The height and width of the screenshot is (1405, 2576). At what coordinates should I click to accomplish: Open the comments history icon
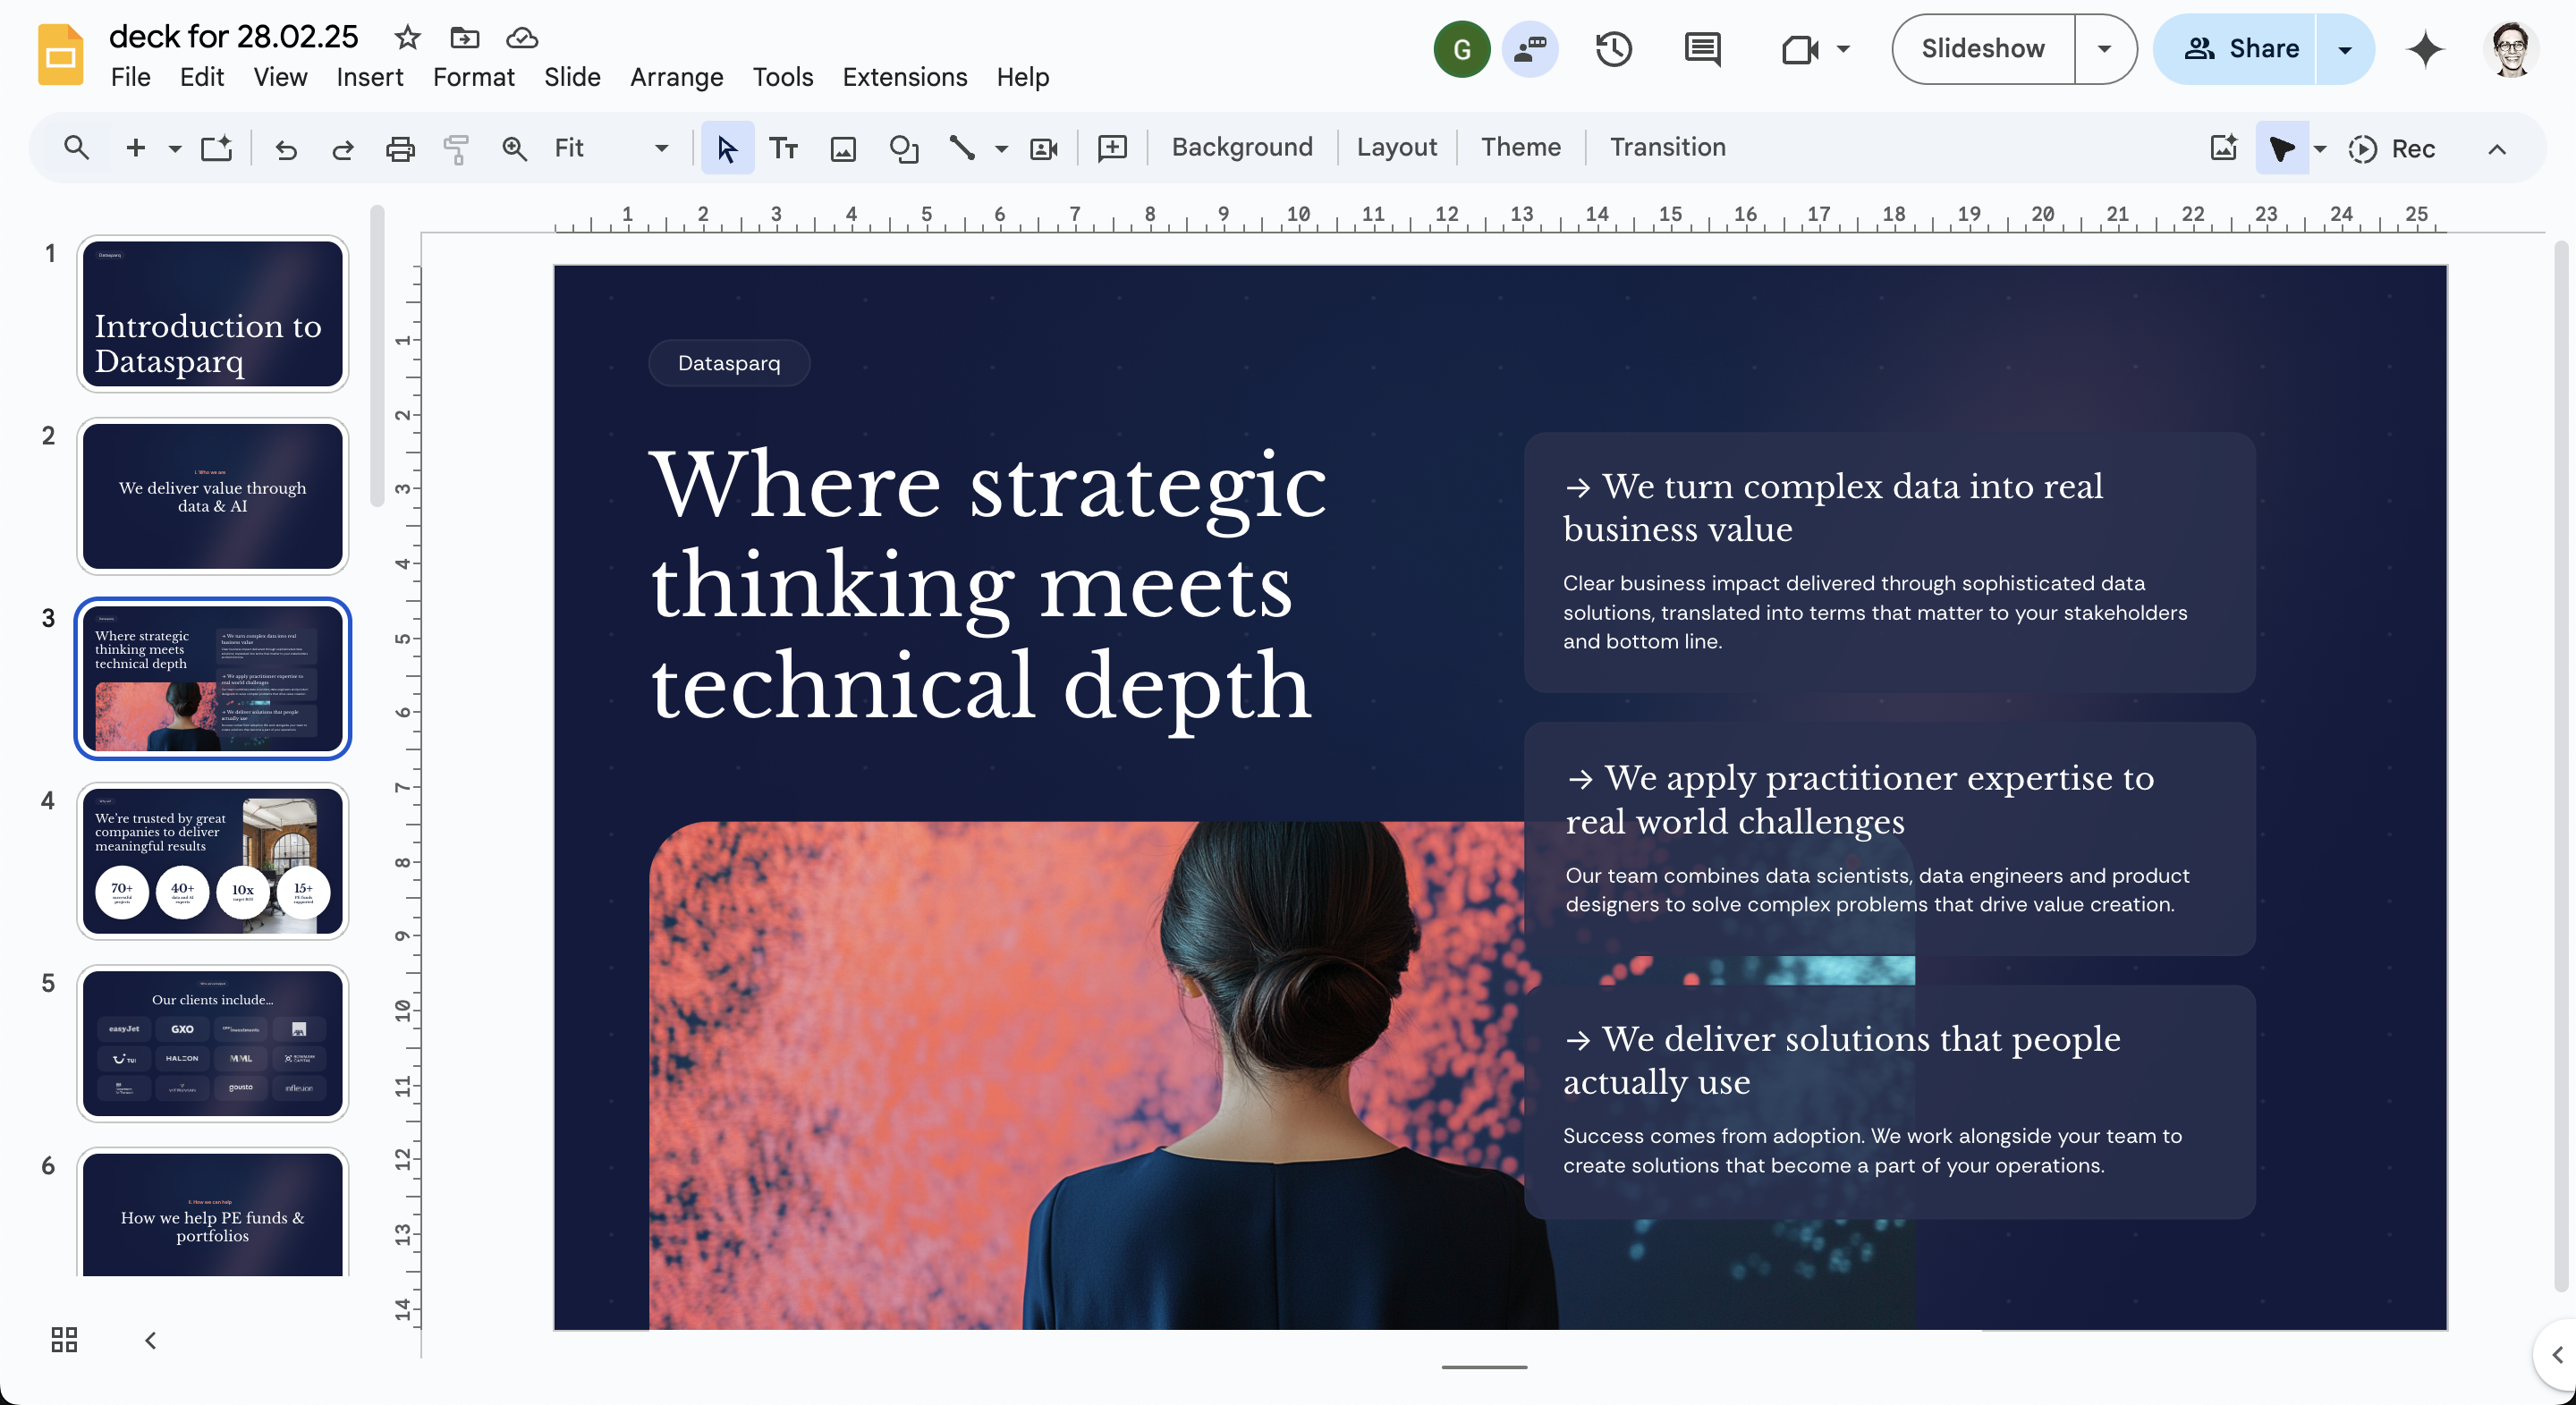click(1701, 49)
